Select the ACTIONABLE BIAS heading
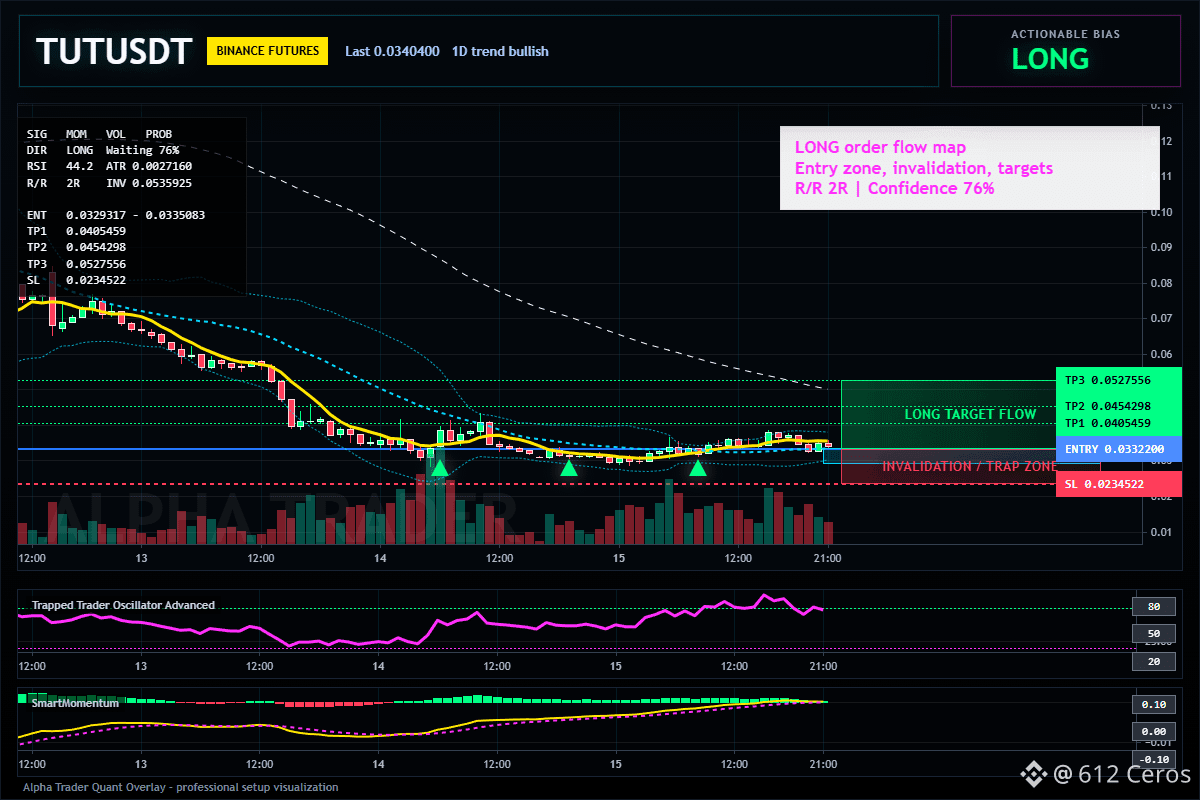Image resolution: width=1200 pixels, height=800 pixels. click(1065, 34)
